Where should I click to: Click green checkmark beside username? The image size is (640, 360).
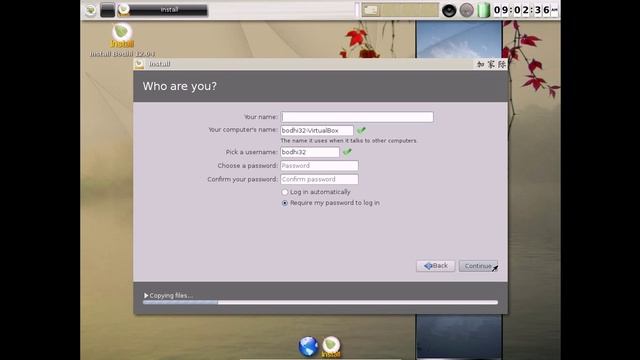(347, 152)
